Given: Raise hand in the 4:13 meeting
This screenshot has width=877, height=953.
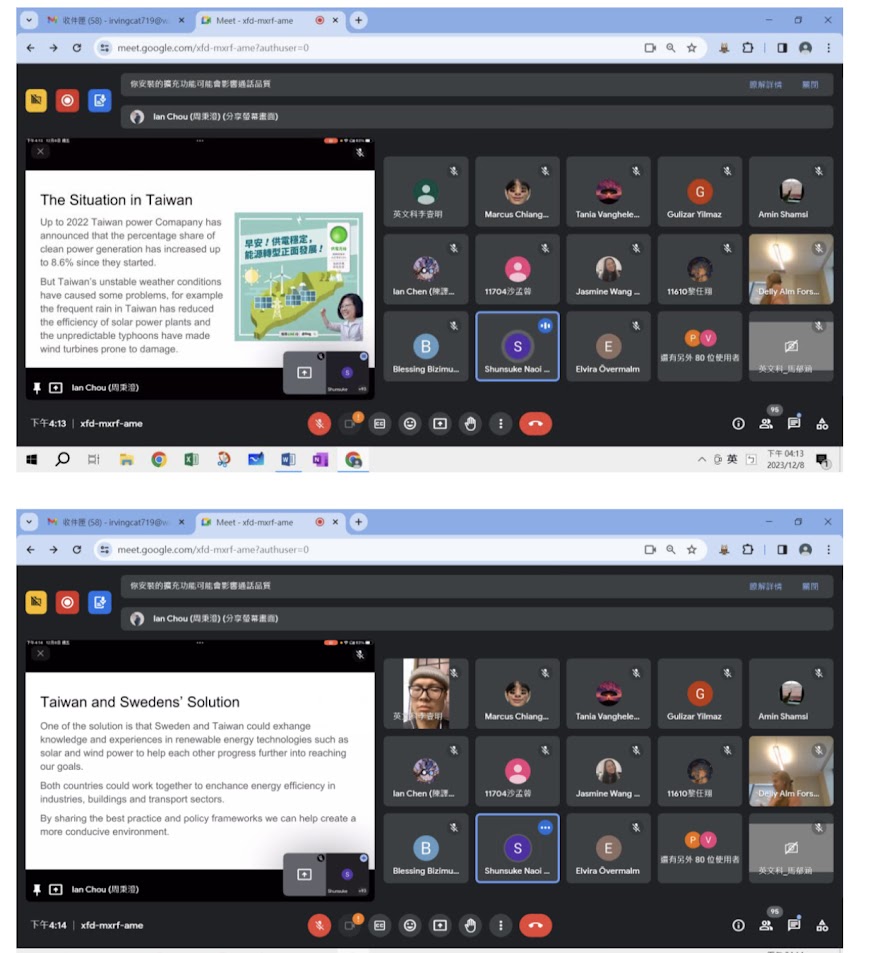Looking at the screenshot, I should click(x=470, y=424).
